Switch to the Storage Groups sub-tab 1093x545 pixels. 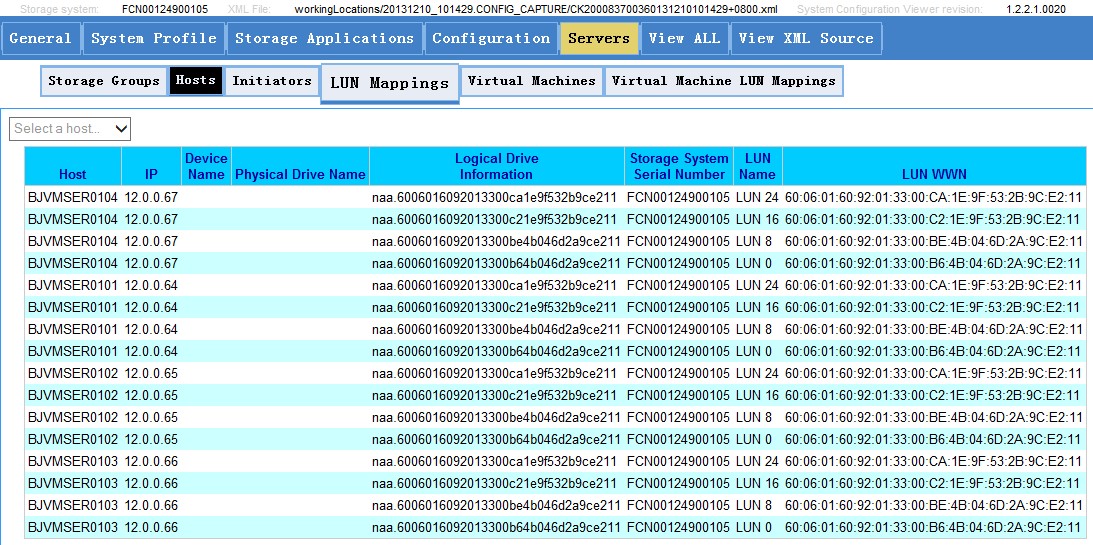[x=104, y=81]
